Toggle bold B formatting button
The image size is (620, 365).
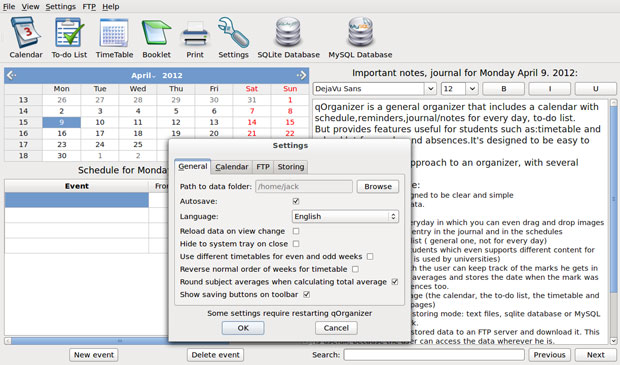[504, 89]
